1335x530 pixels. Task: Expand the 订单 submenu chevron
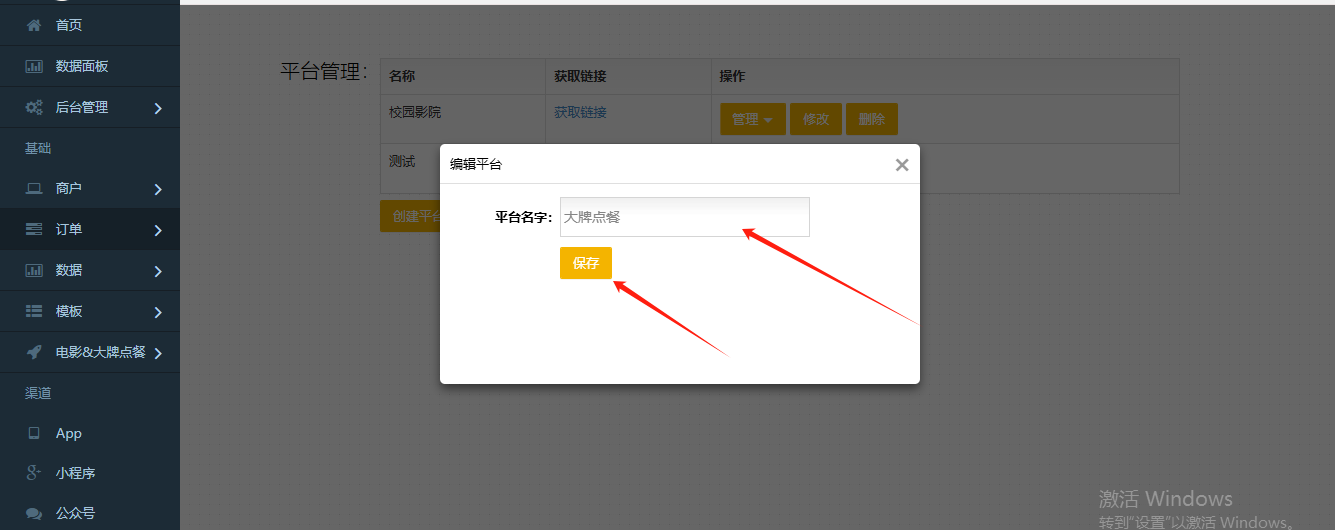point(158,230)
